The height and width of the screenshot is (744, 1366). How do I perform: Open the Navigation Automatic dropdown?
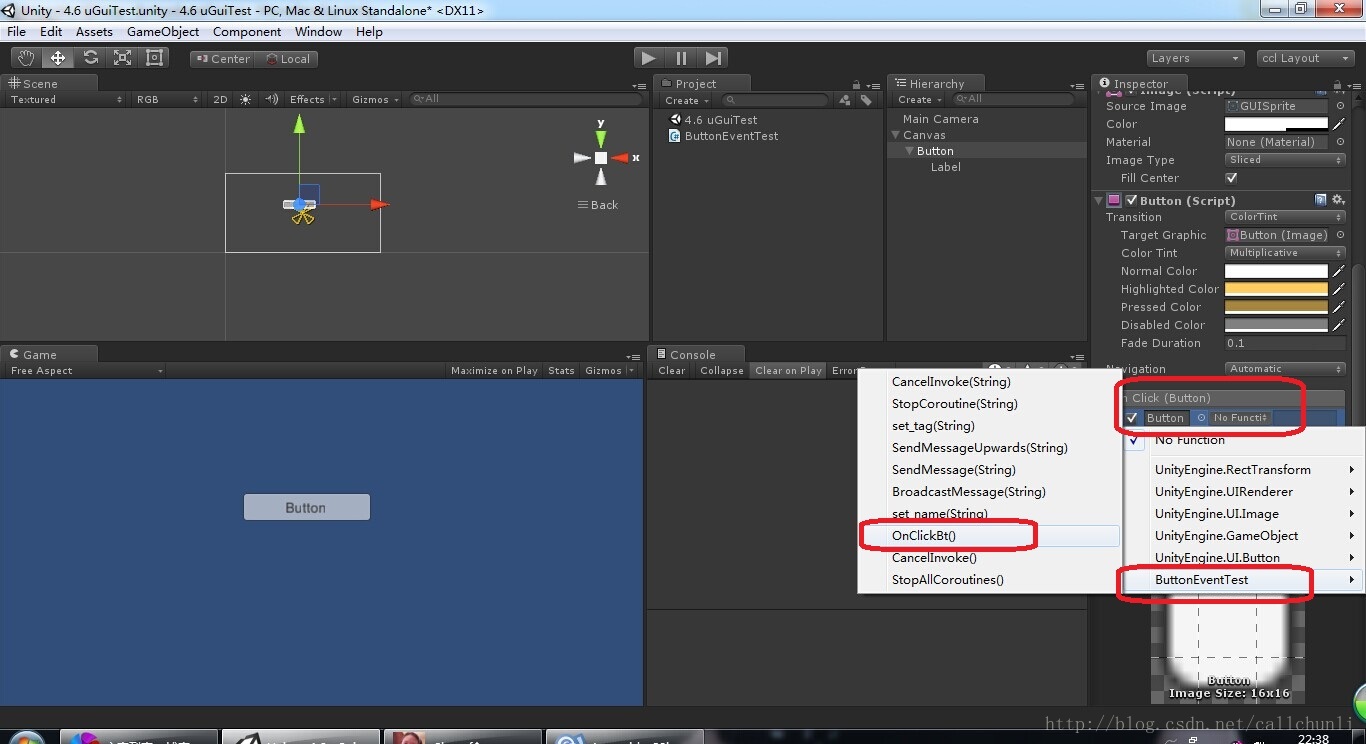click(1285, 369)
